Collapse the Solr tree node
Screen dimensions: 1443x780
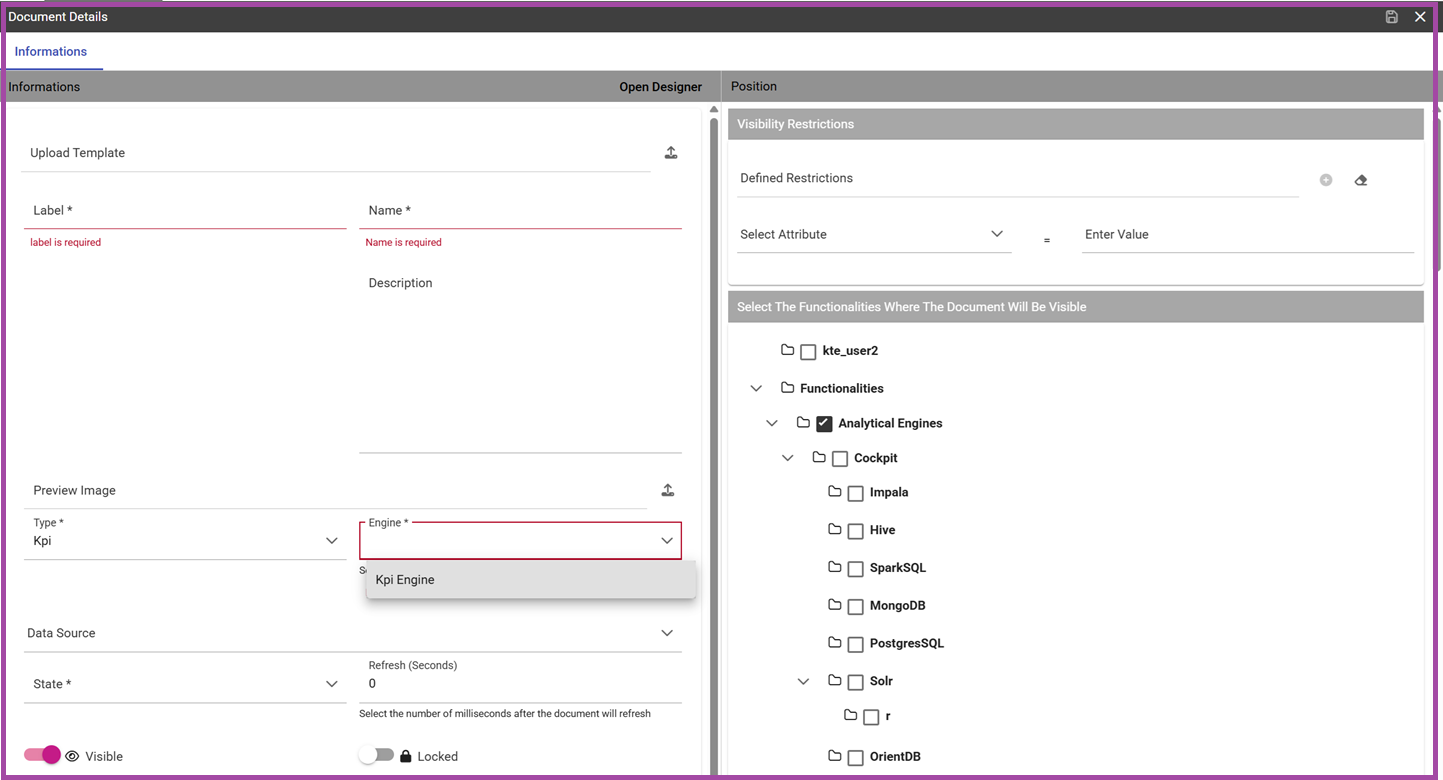[x=803, y=681]
